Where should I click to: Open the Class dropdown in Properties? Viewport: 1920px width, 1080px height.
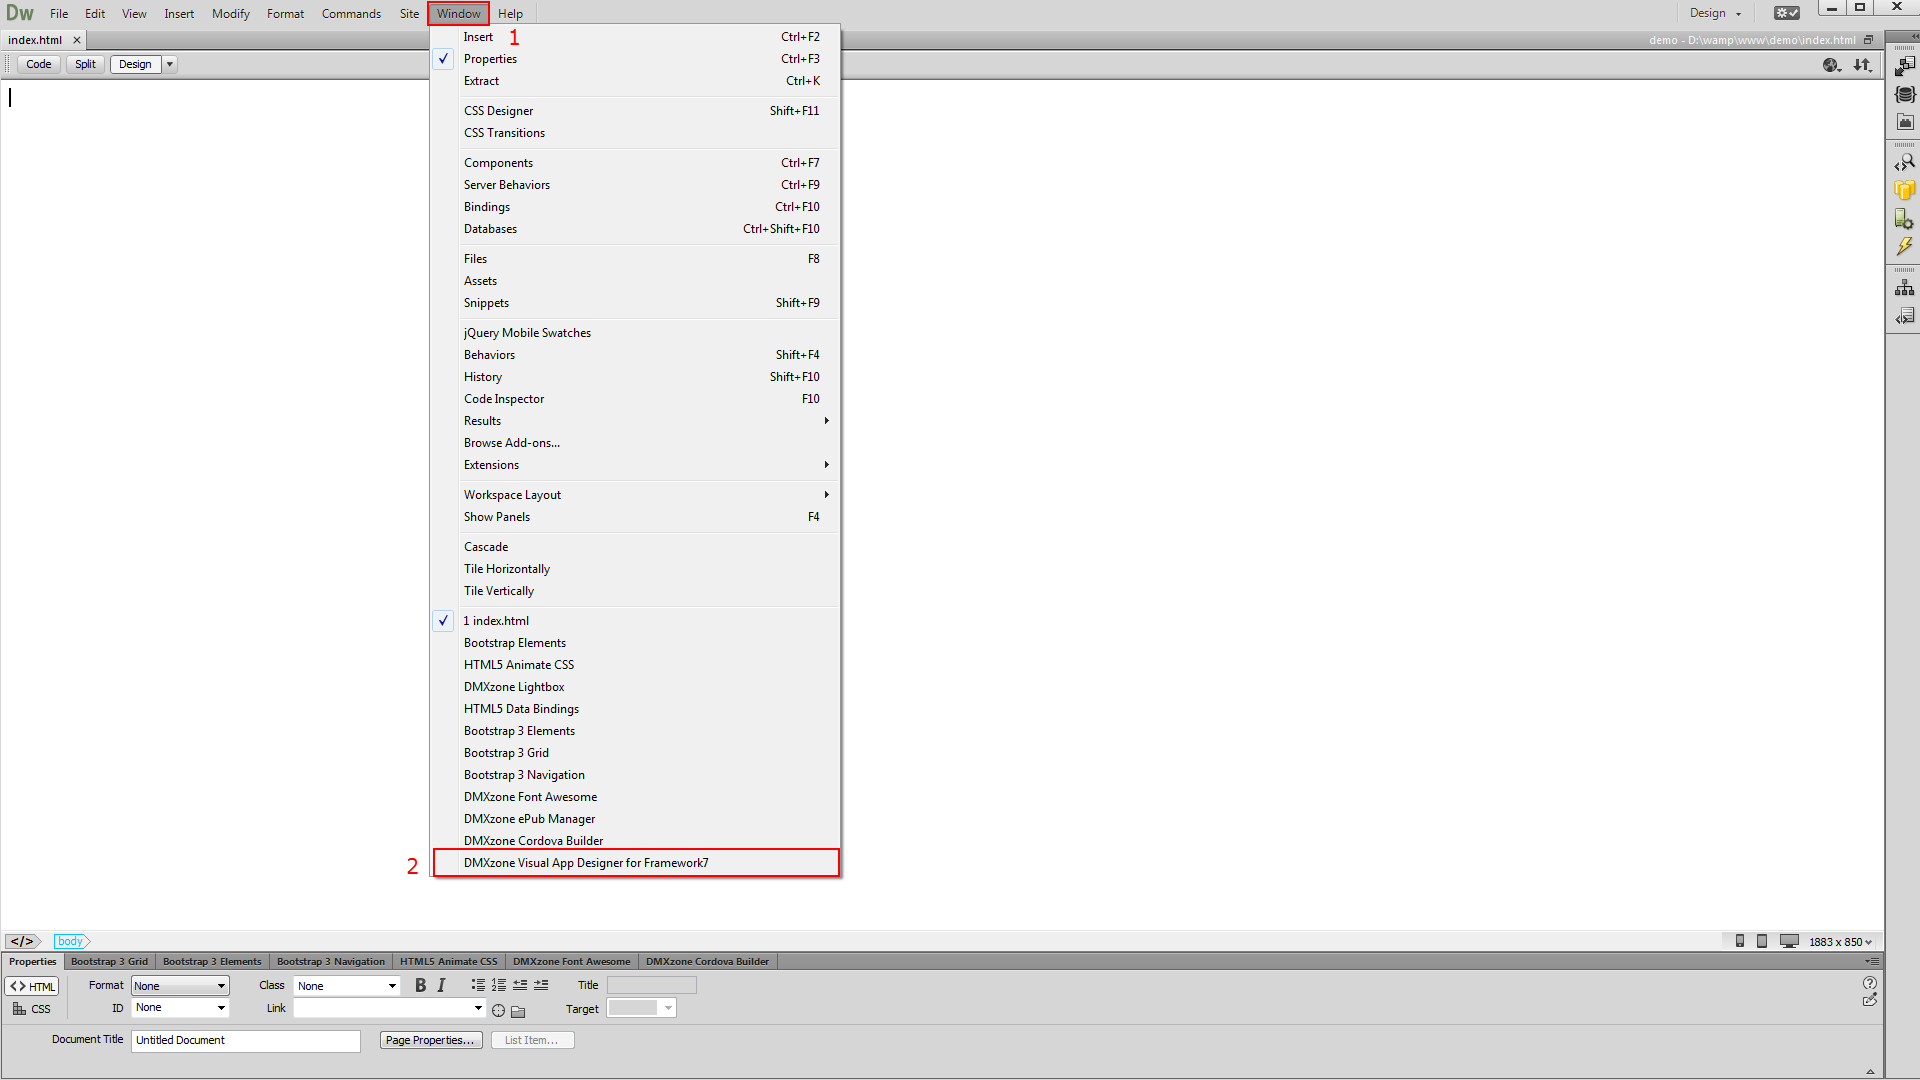(x=347, y=986)
